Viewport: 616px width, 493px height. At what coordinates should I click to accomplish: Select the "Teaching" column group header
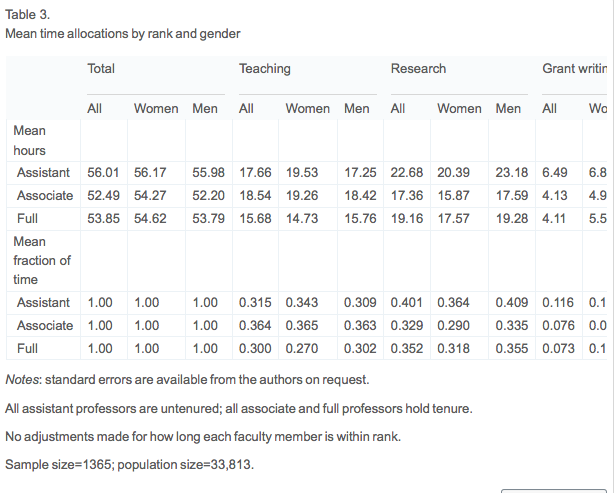(x=264, y=69)
